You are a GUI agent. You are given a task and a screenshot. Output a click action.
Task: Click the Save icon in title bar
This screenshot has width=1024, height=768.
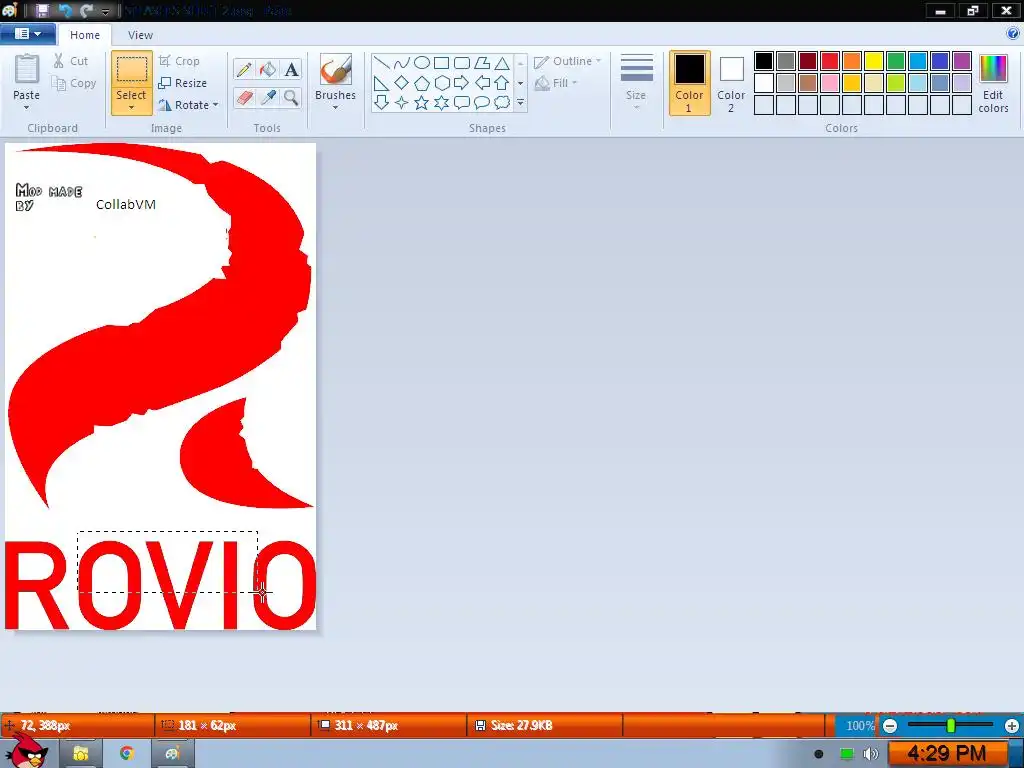click(x=42, y=10)
